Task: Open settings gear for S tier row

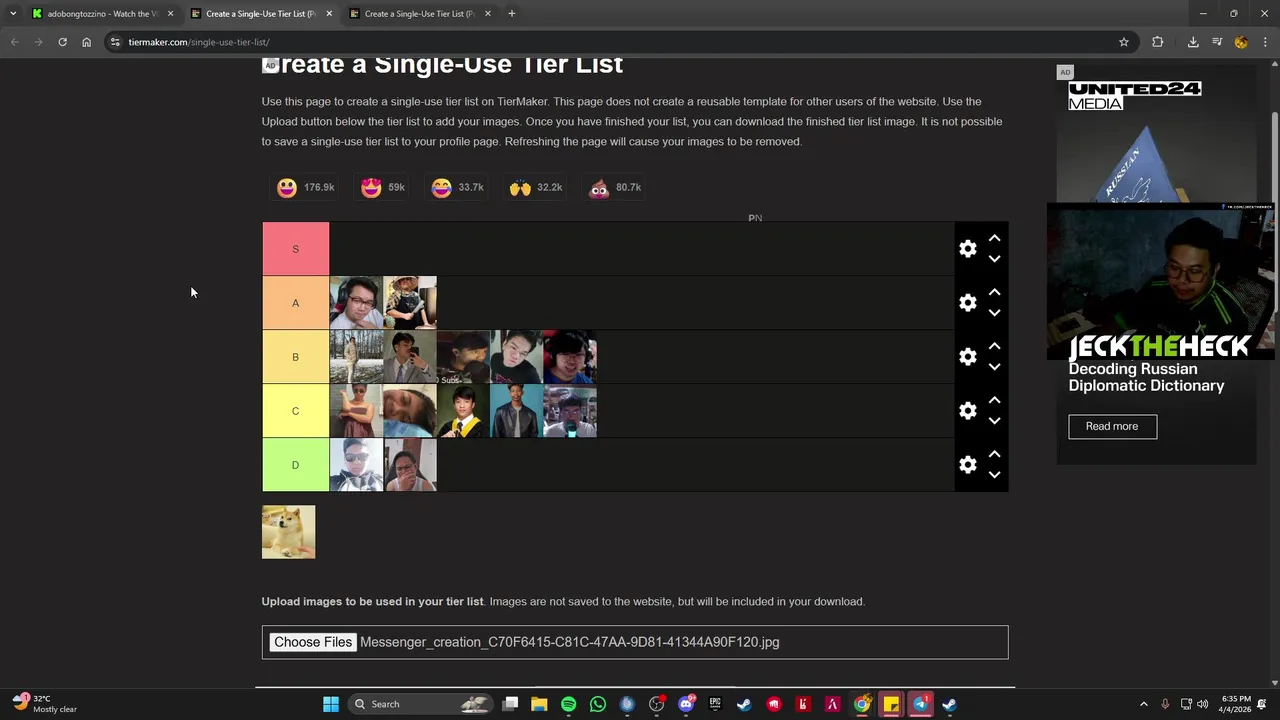Action: tap(967, 249)
